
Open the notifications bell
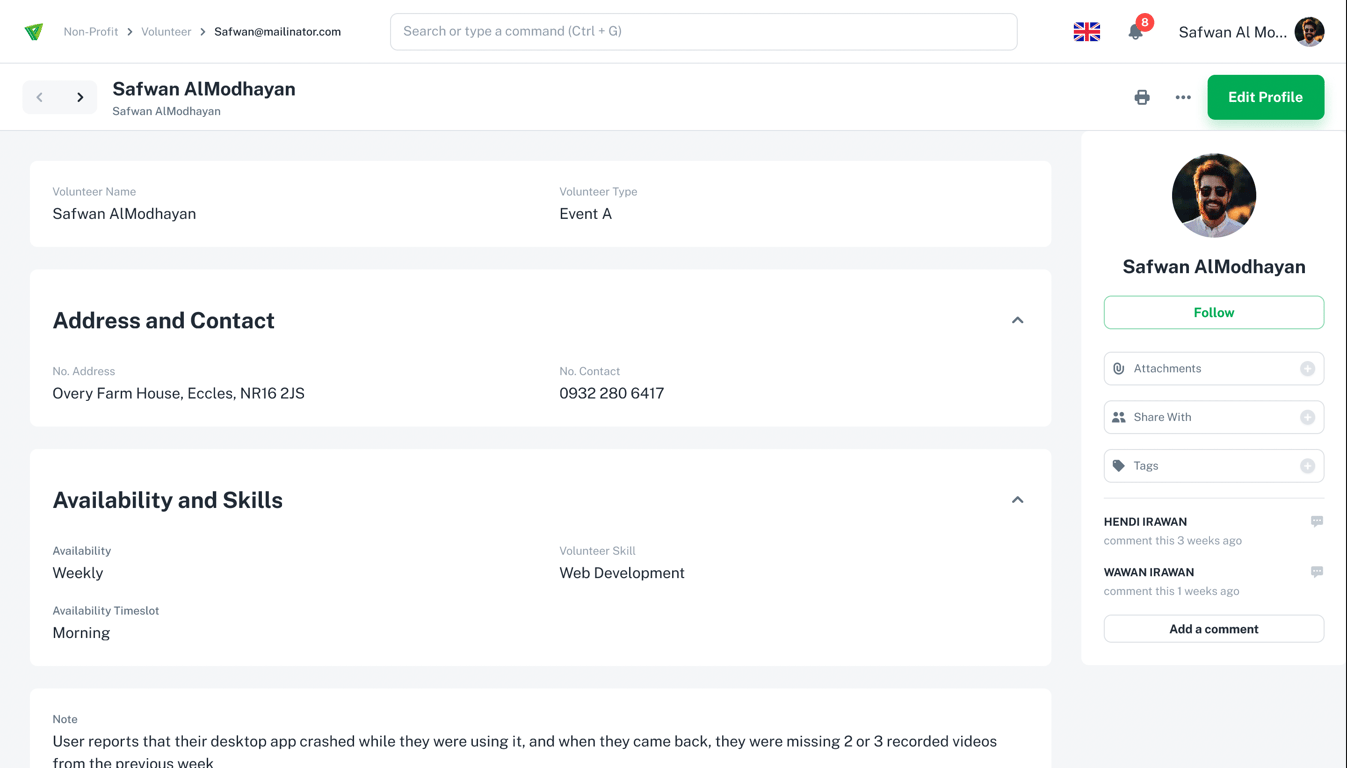pos(1135,32)
